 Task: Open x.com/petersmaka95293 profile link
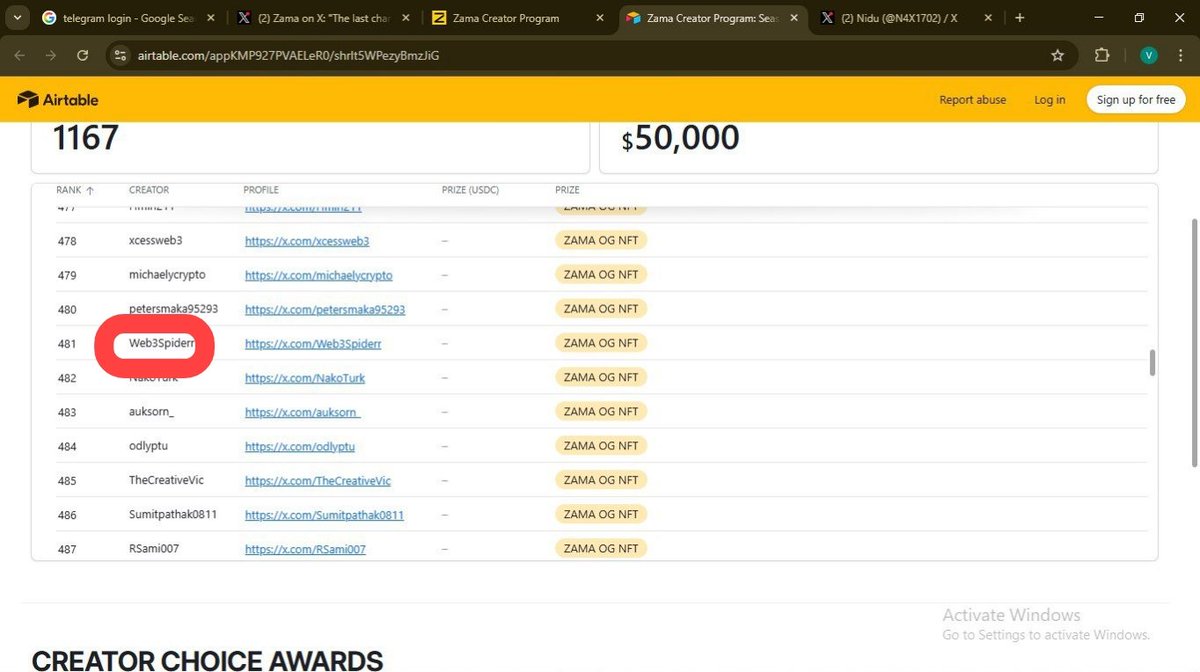coord(325,310)
